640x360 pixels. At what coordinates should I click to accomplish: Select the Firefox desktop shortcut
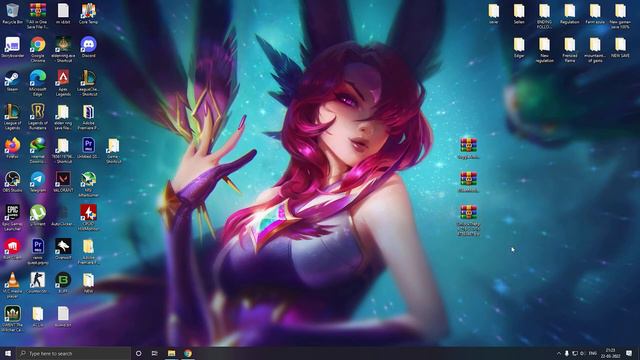[12, 148]
